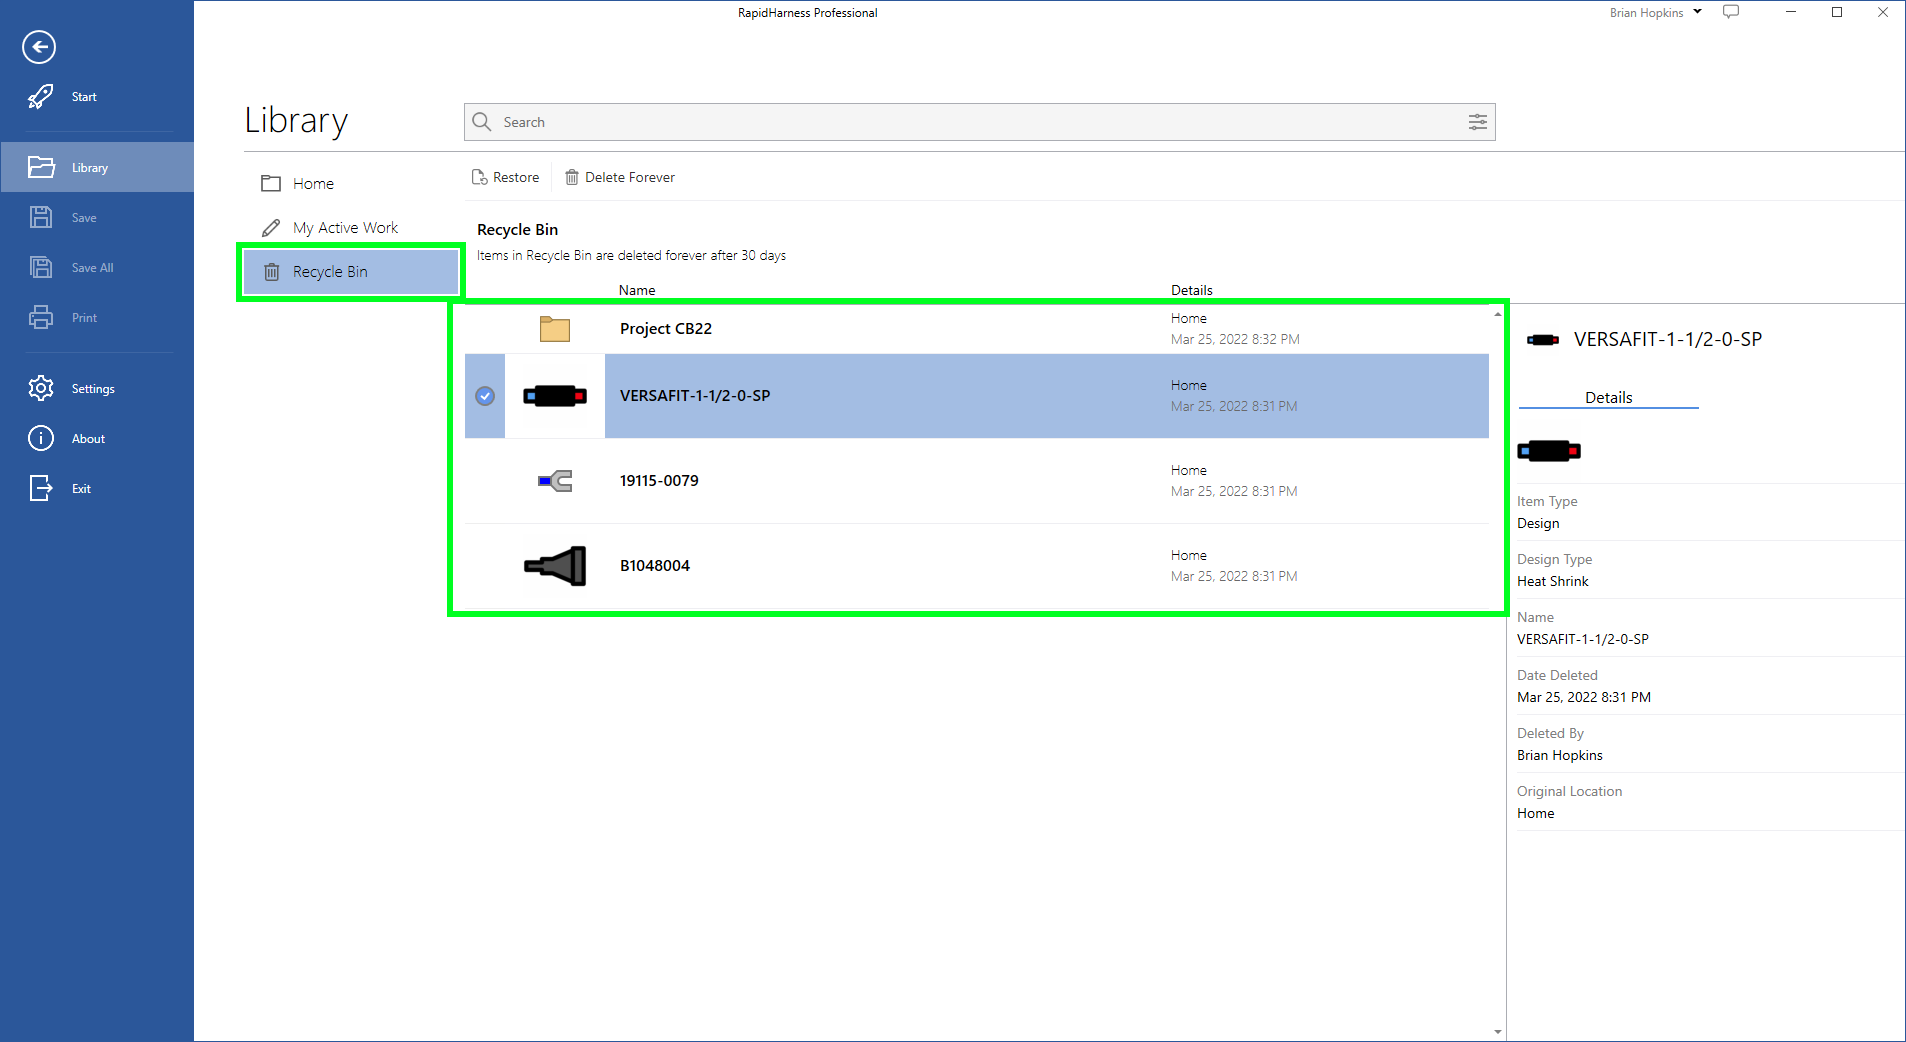Viewport: 1906px width, 1042px height.
Task: Click the feedback speech bubble icon
Action: pyautogui.click(x=1731, y=12)
